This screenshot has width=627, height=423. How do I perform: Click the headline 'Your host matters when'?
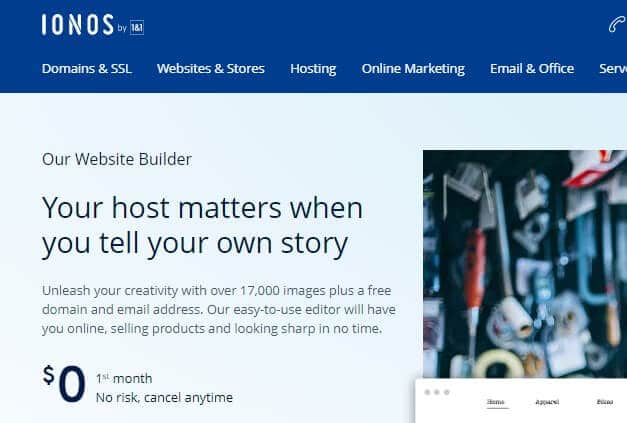tap(202, 208)
